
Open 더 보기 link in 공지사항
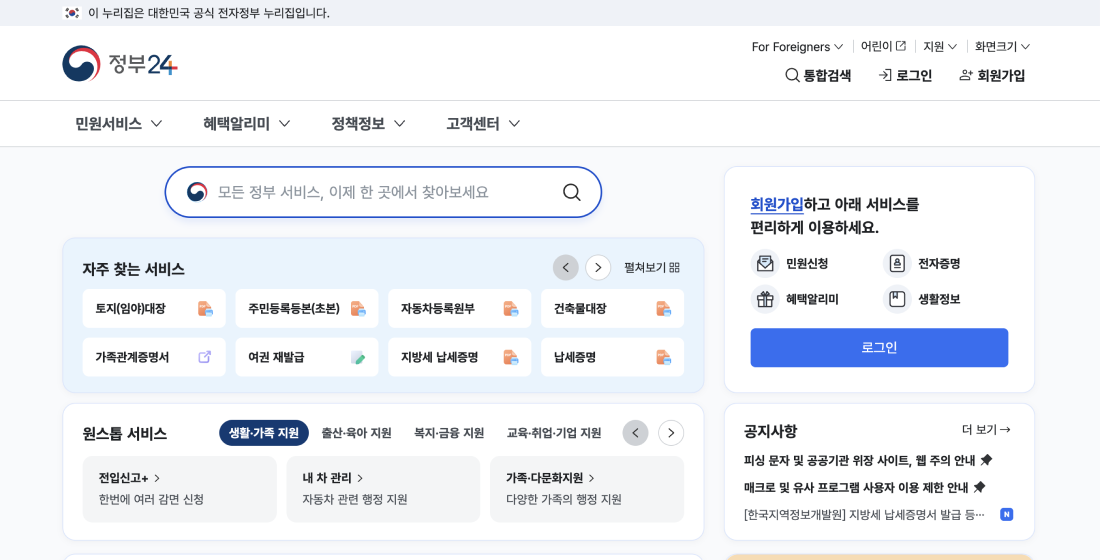coord(986,430)
